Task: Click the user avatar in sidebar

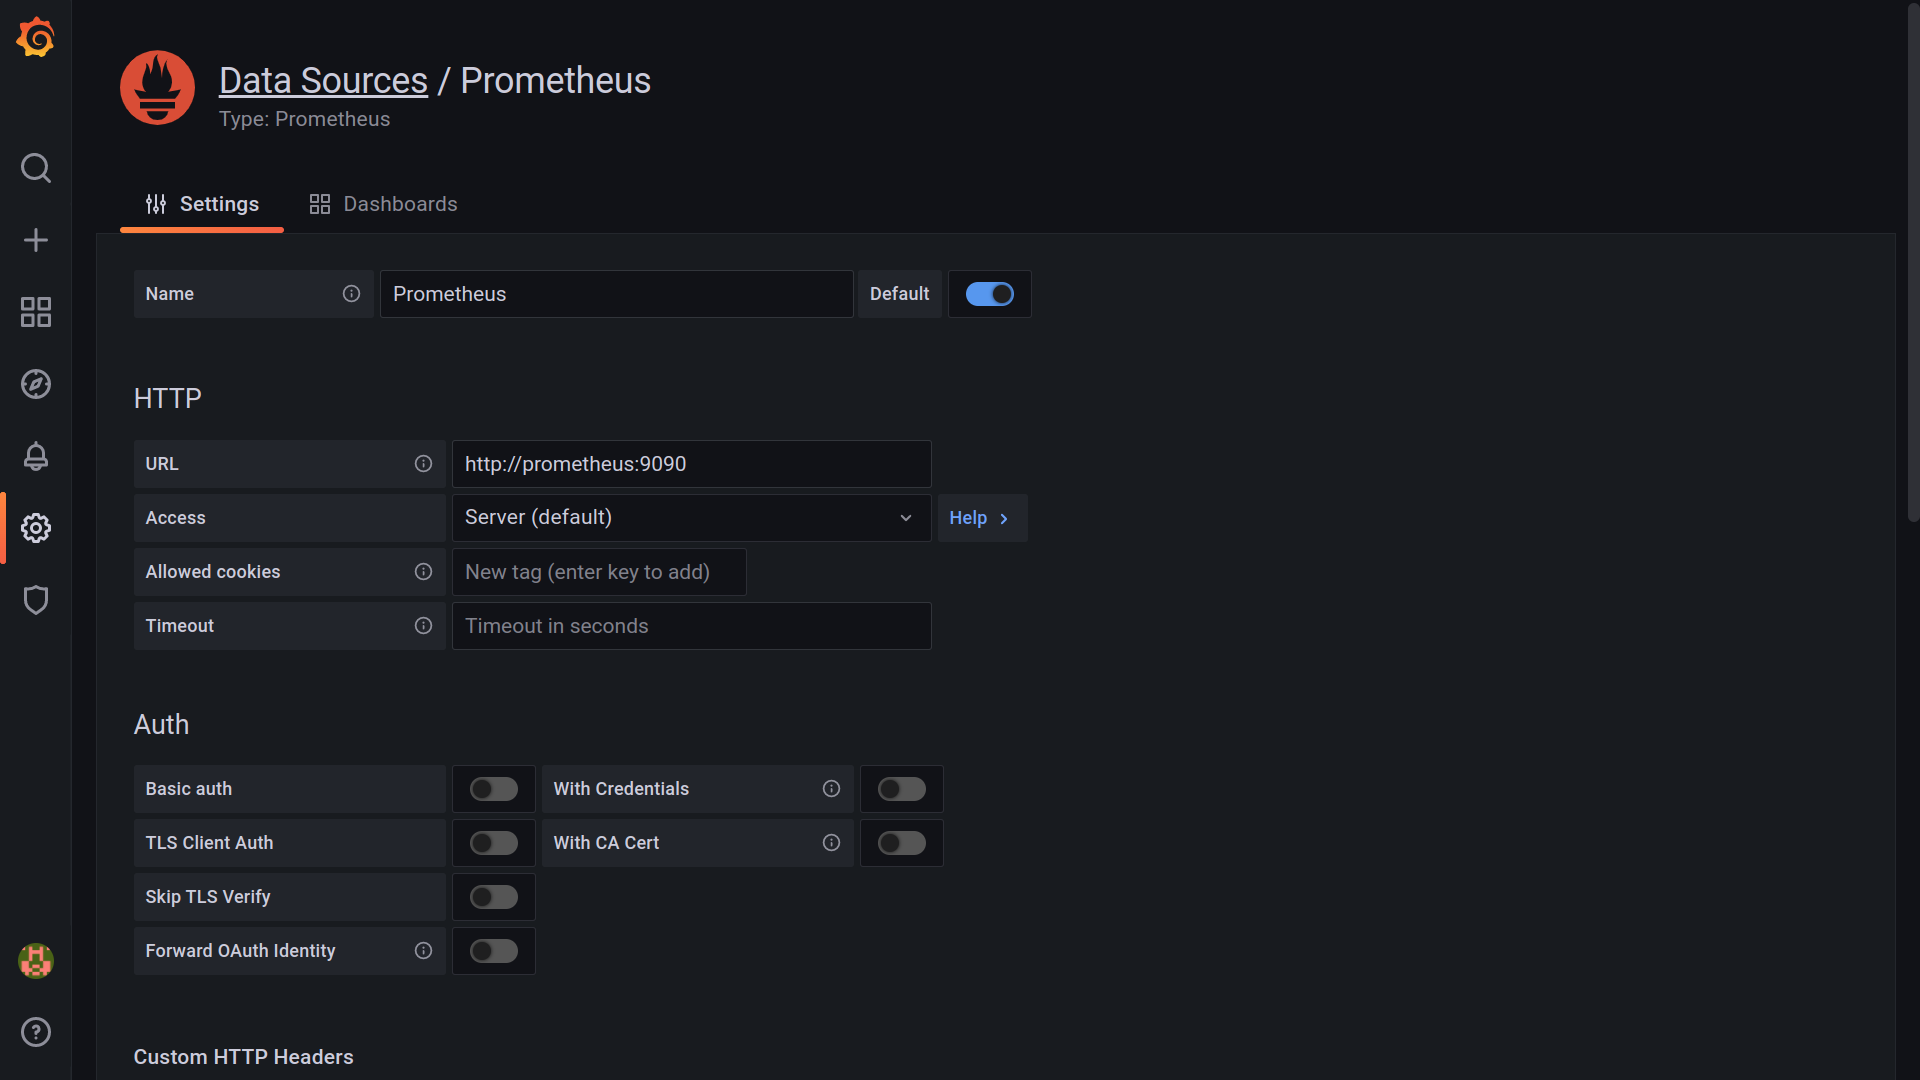Action: coord(36,961)
